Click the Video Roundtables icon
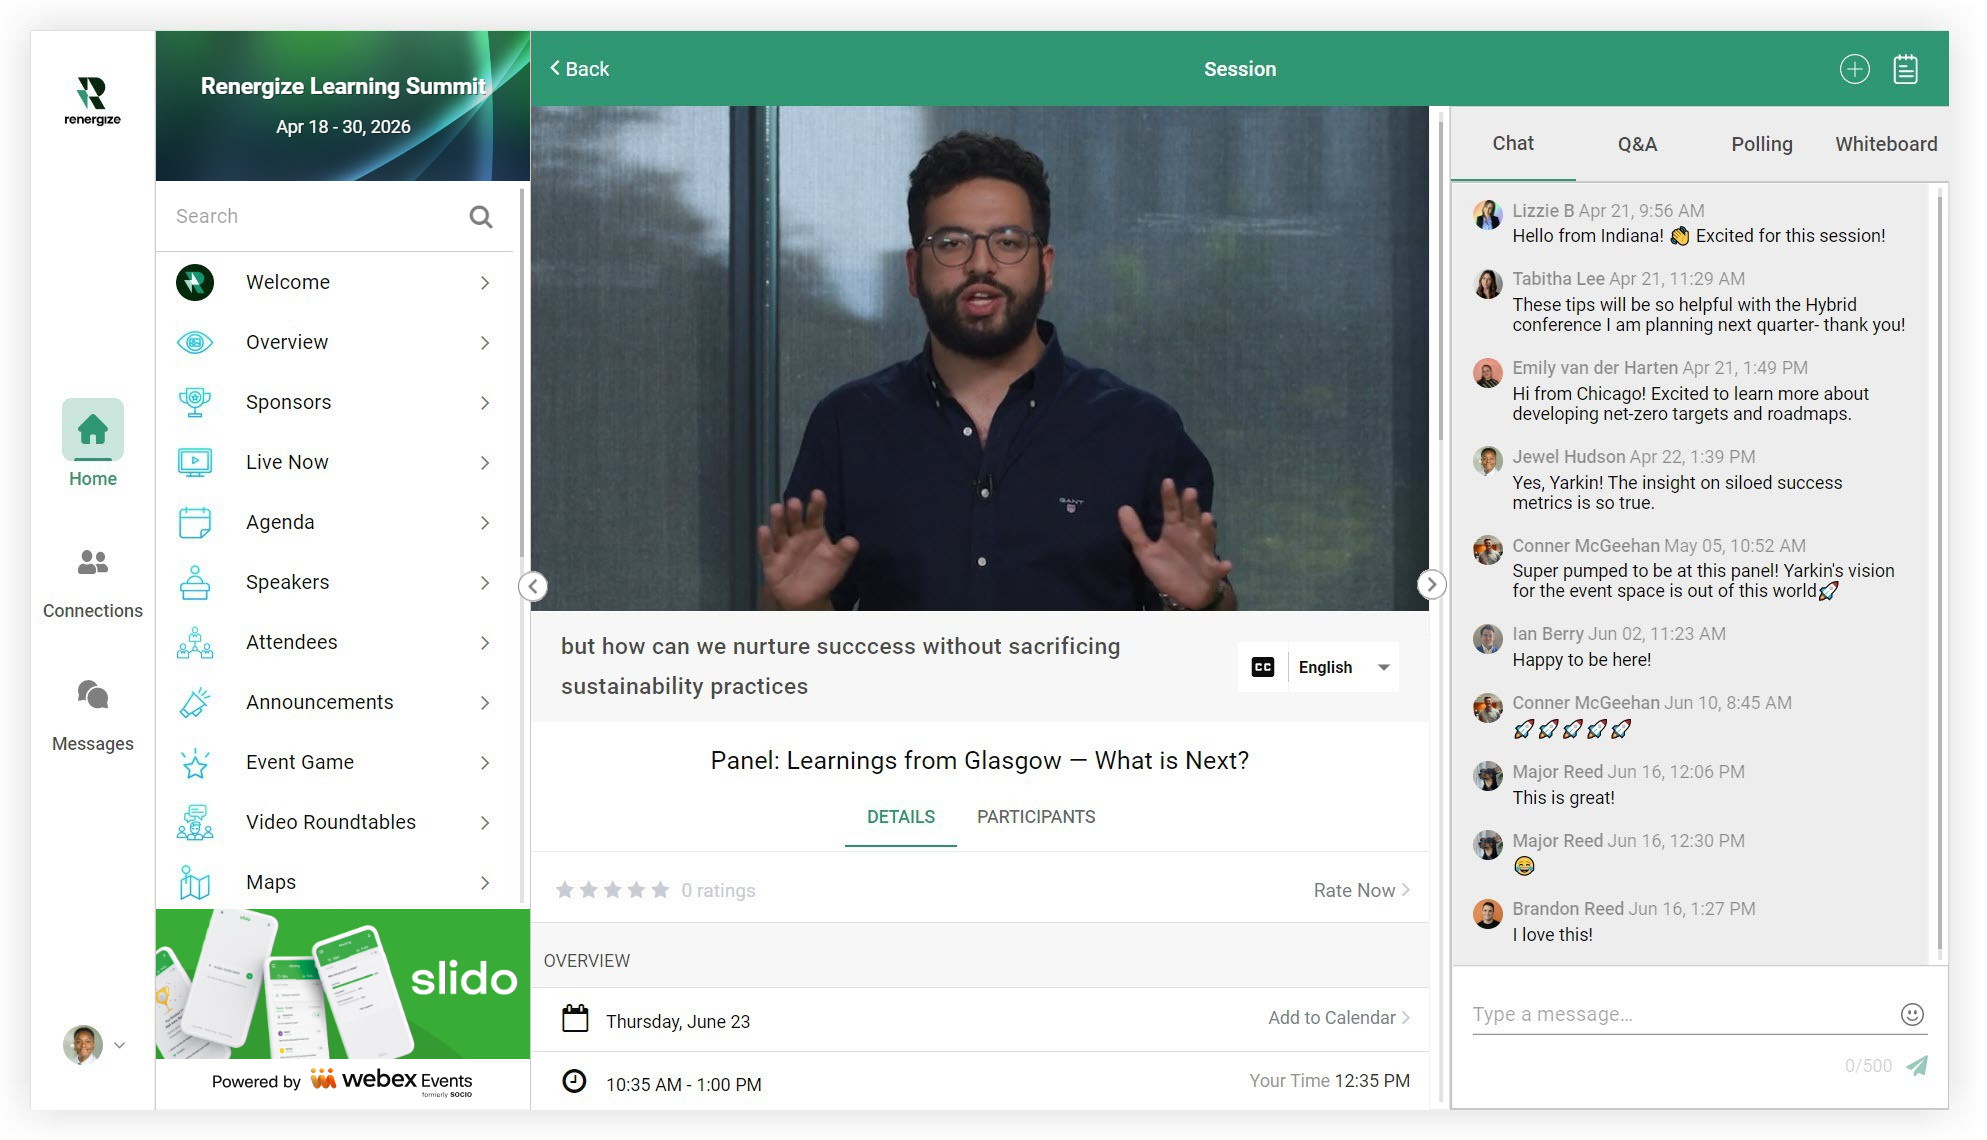 (x=195, y=823)
